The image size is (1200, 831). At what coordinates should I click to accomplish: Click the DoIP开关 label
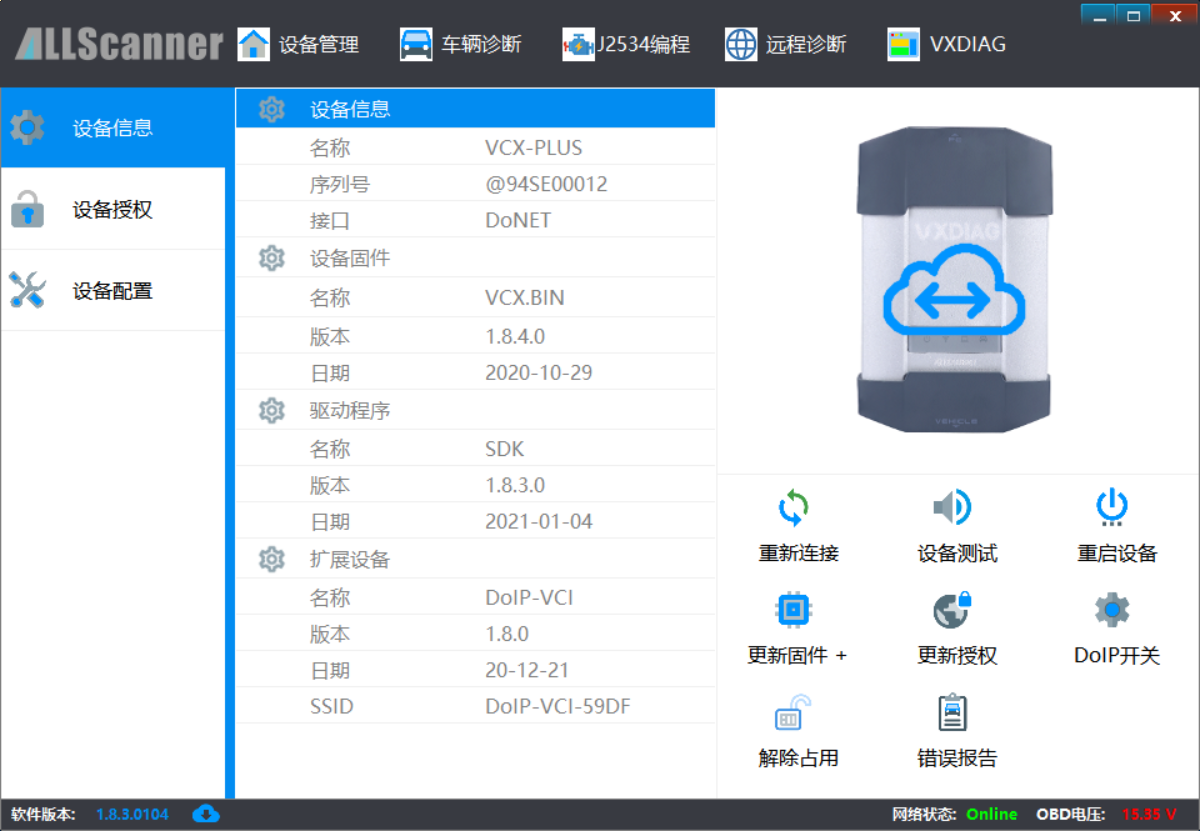[1117, 655]
